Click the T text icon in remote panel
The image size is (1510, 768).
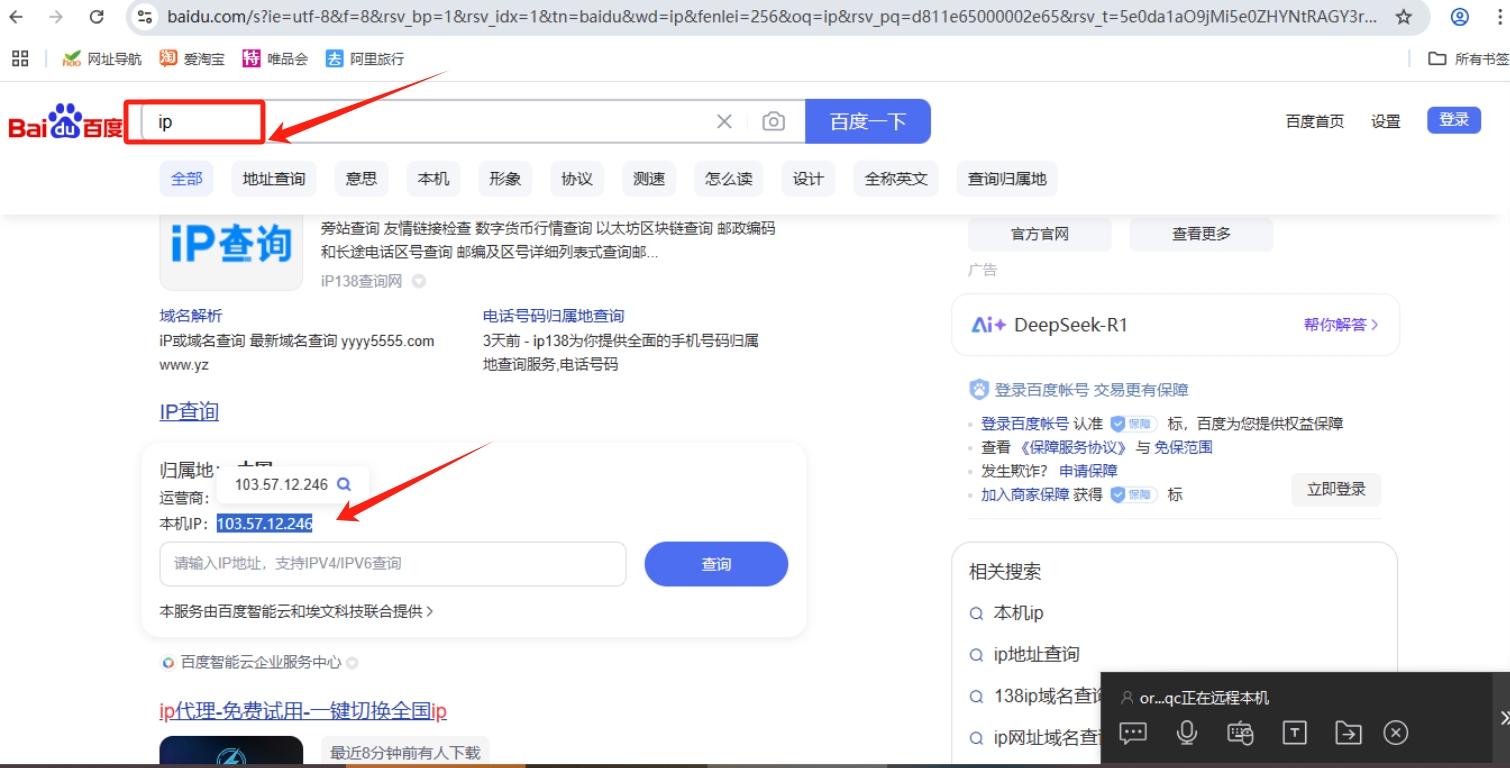[x=1294, y=733]
